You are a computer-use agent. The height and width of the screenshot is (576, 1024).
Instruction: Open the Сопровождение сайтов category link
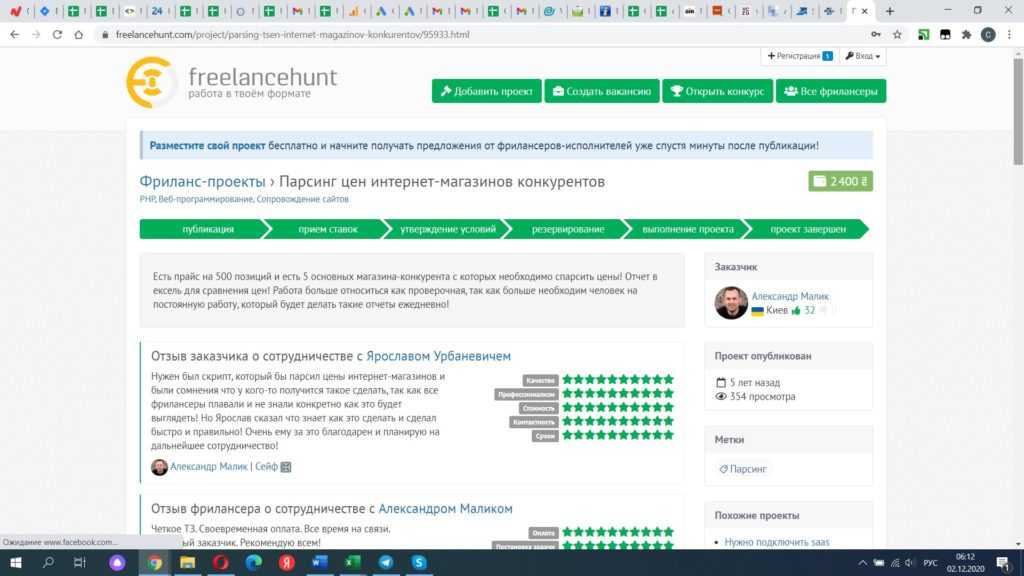(x=302, y=199)
